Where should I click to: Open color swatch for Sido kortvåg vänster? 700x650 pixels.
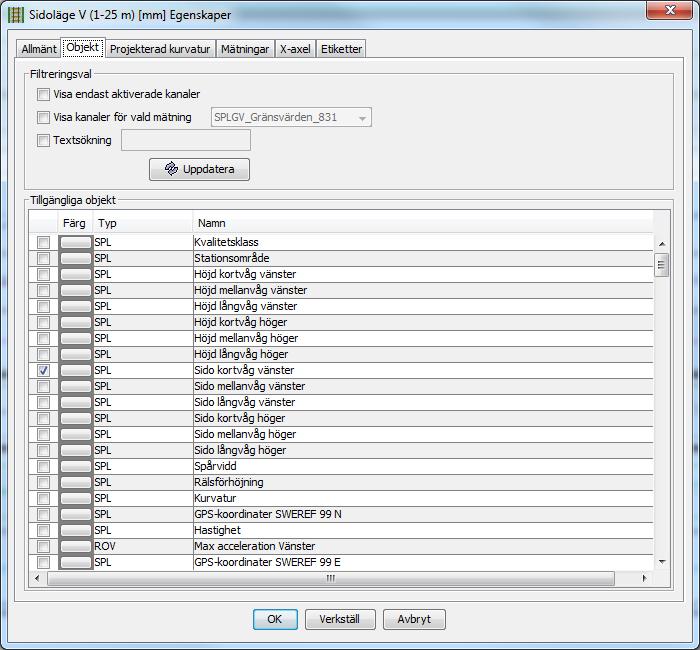(x=75, y=371)
